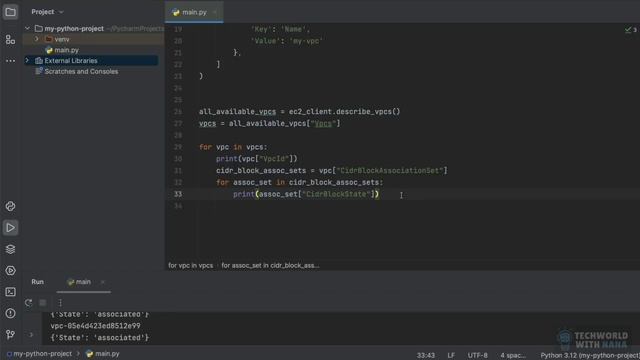Collapse the my-python-project folder
Screen dimensions: 640x360
click(x=27, y=29)
